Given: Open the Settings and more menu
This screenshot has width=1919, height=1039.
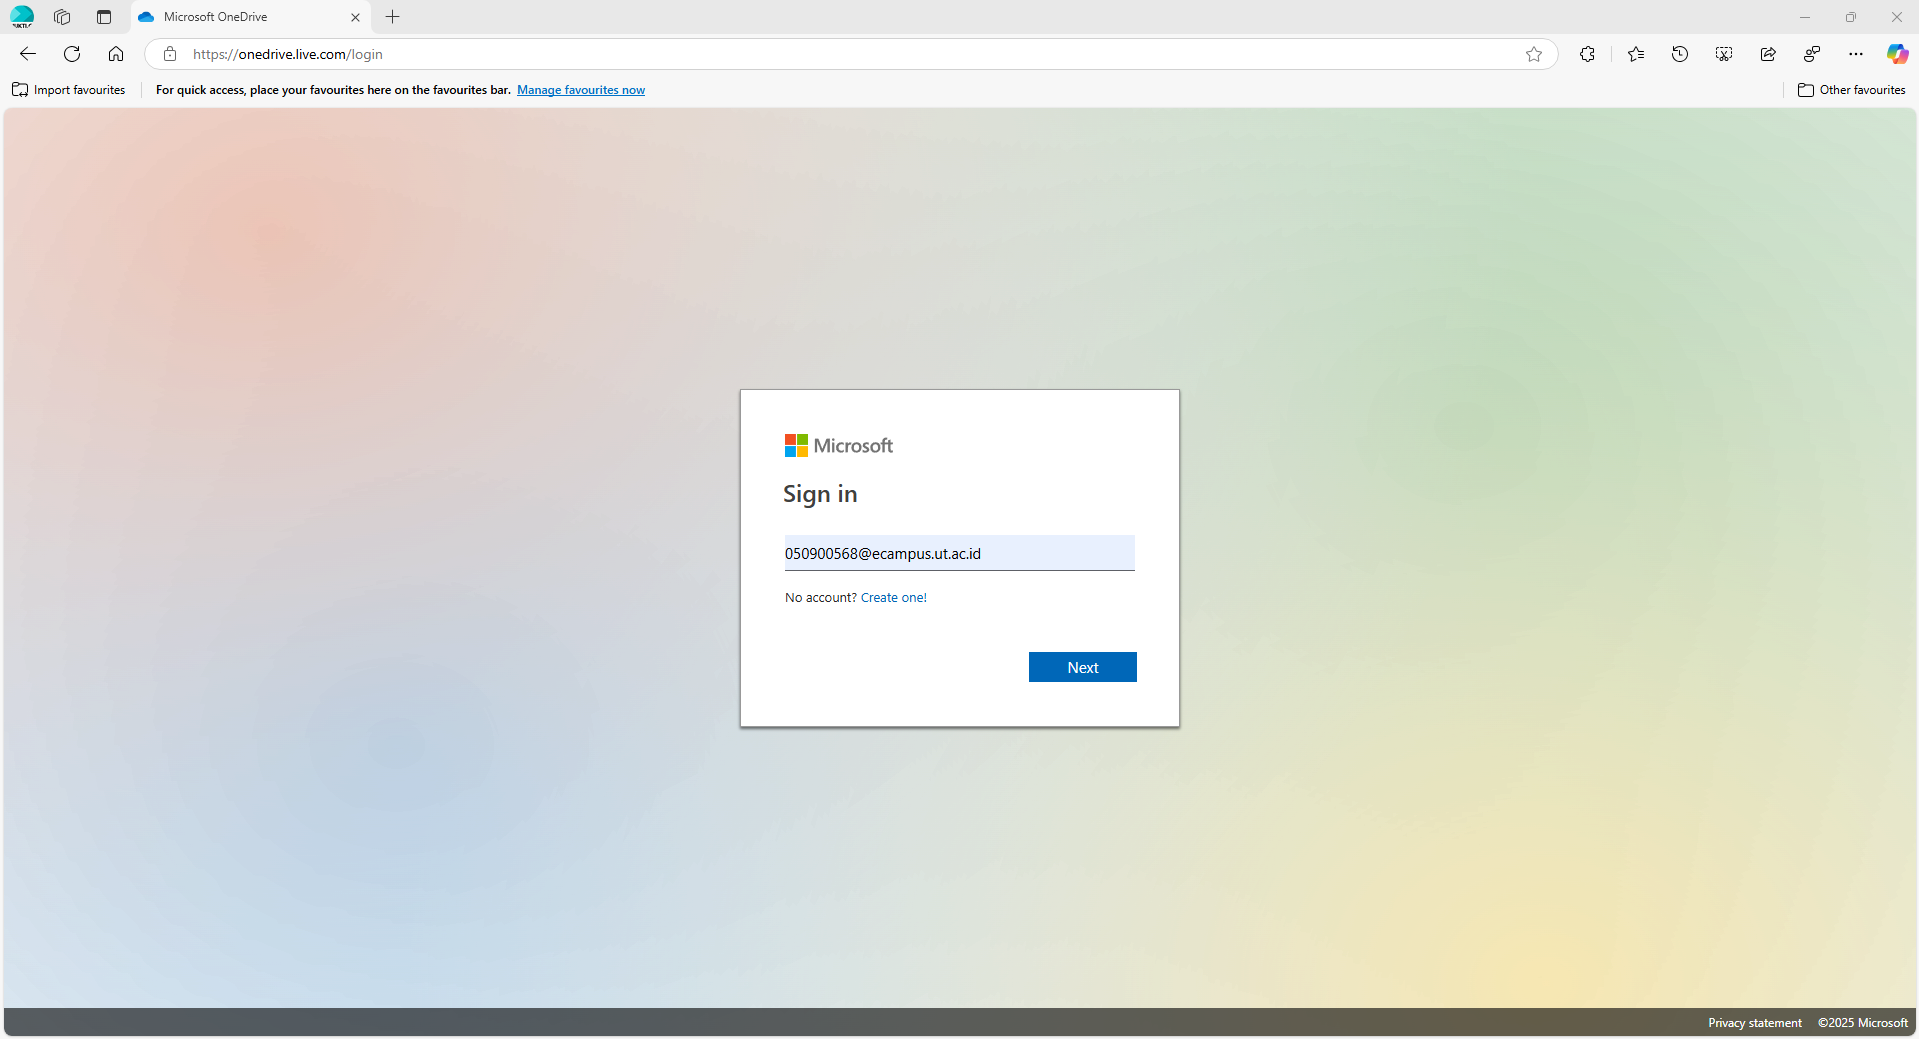Looking at the screenshot, I should coord(1855,54).
